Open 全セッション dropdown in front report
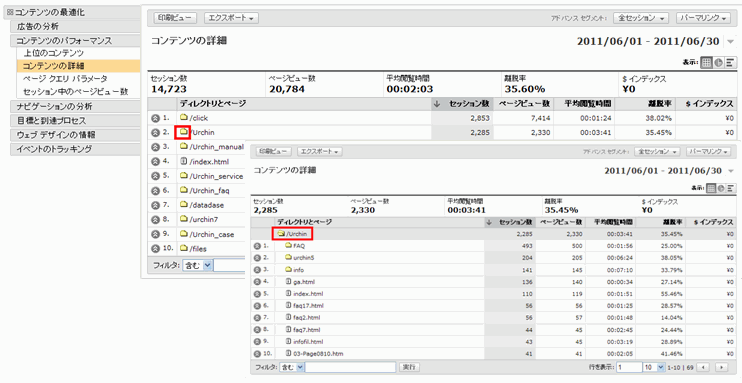742x383 pixels. click(x=657, y=151)
